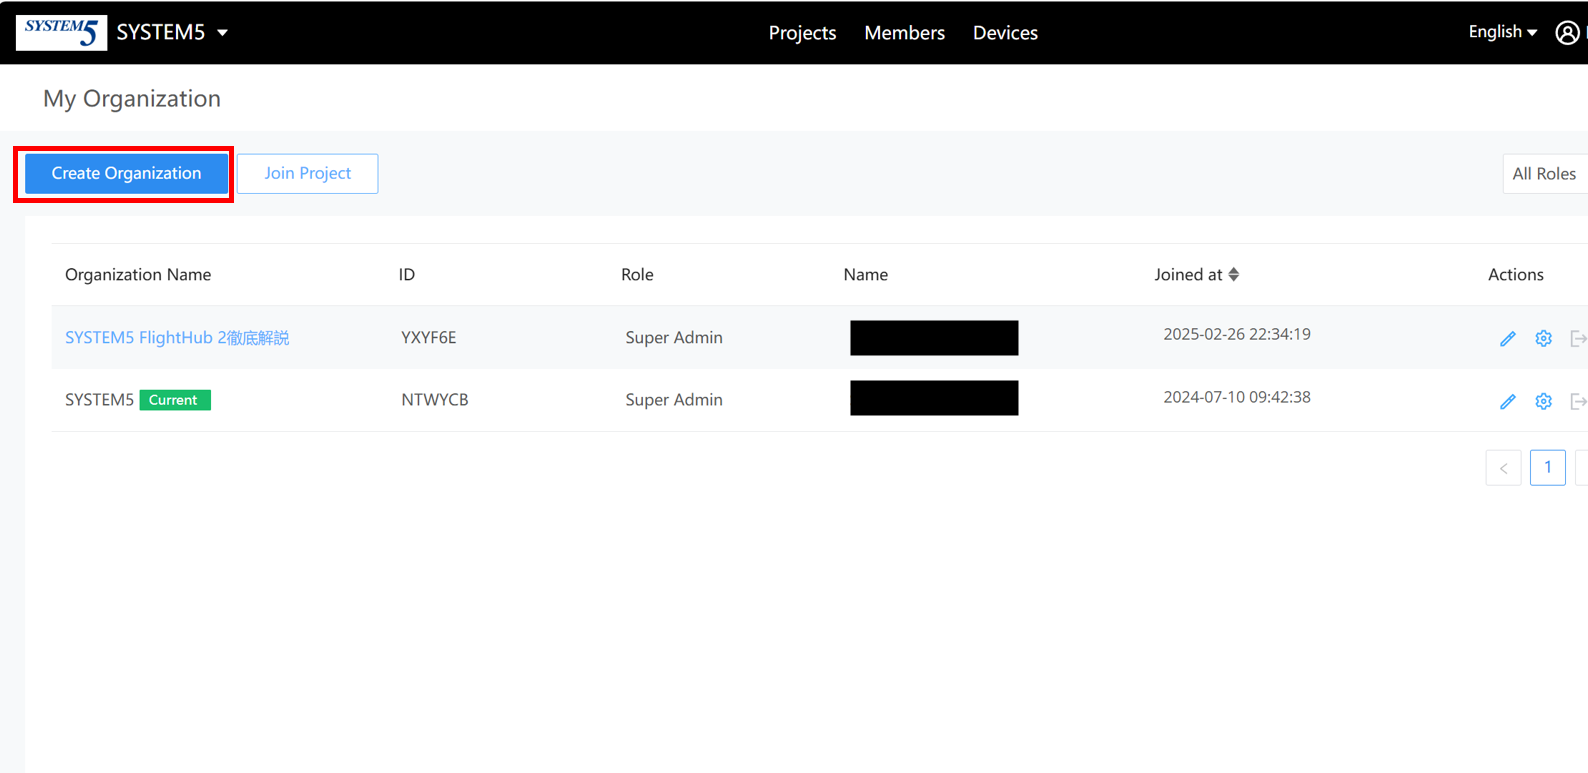Click exit icon for NTWYCB organization row
Screen dimensions: 1588x773
click(x=1579, y=402)
